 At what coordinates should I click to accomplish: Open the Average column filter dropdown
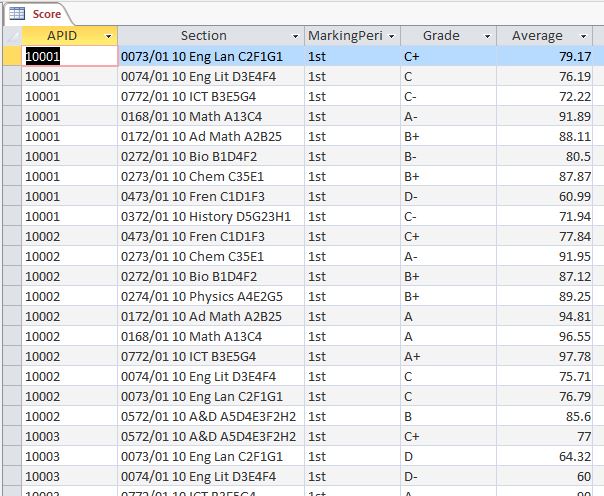[x=584, y=36]
